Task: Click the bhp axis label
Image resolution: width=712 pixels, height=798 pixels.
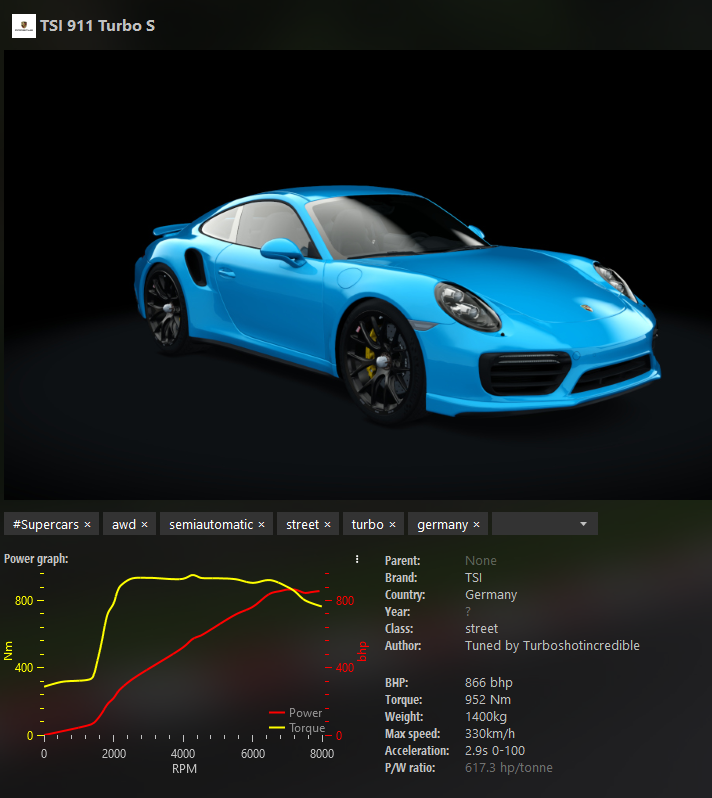Action: (x=362, y=651)
